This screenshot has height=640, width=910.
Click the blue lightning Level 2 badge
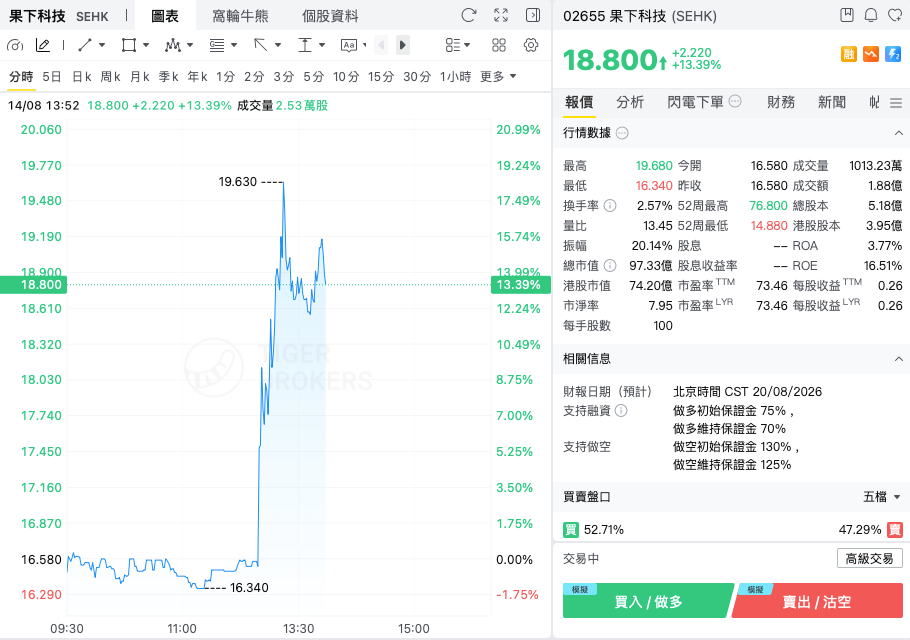click(893, 55)
